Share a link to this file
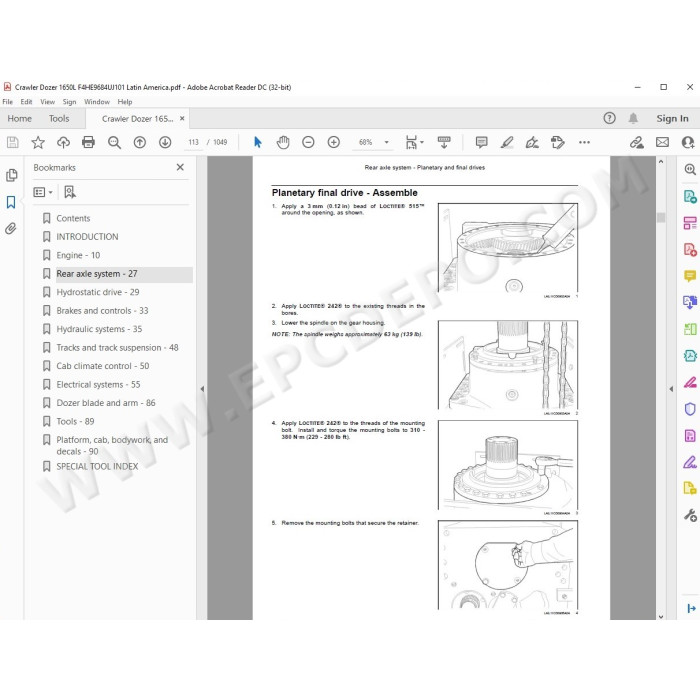 pos(637,142)
